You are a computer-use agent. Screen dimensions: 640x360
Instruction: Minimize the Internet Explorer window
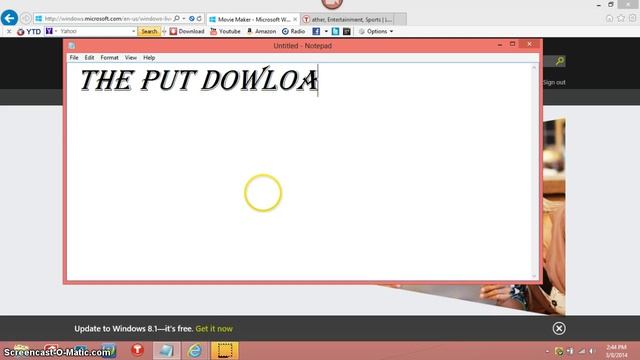coord(598,5)
